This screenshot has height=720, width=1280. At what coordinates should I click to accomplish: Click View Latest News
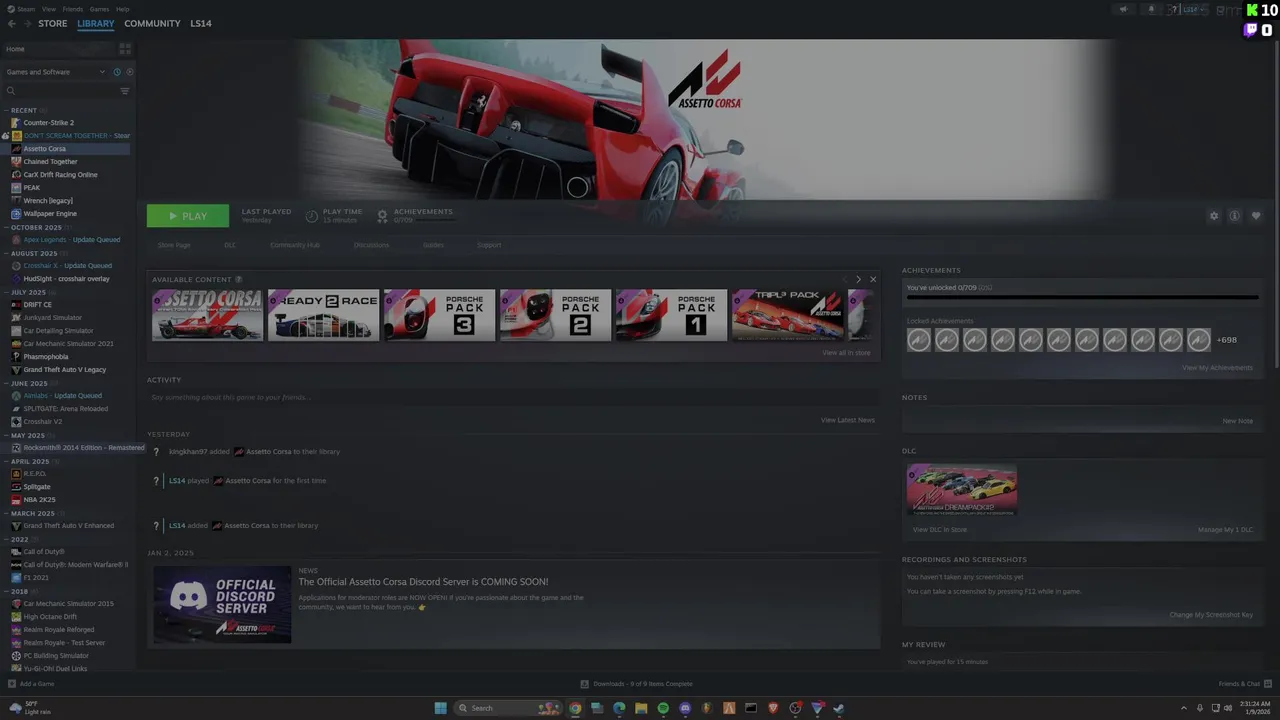coord(848,420)
